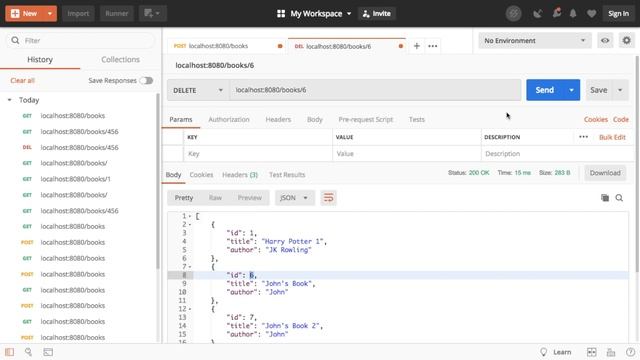The image size is (640, 360).
Task: Toggle sidebar icon in status bar
Action: 9,352
